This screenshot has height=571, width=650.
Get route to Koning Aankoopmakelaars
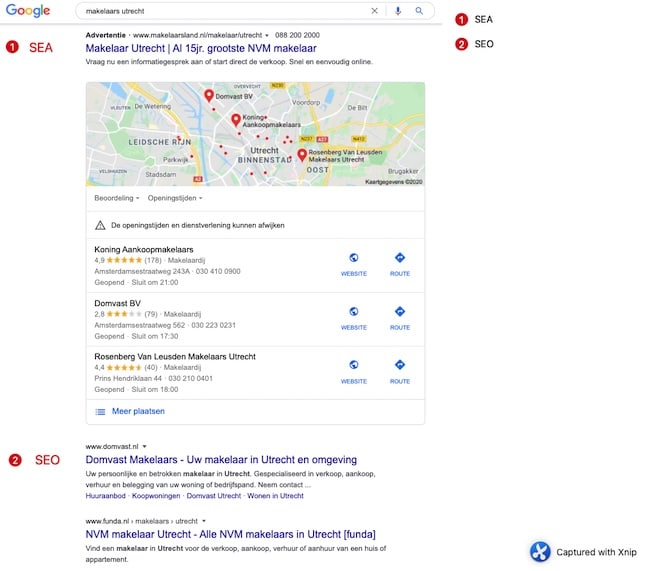coord(400,258)
